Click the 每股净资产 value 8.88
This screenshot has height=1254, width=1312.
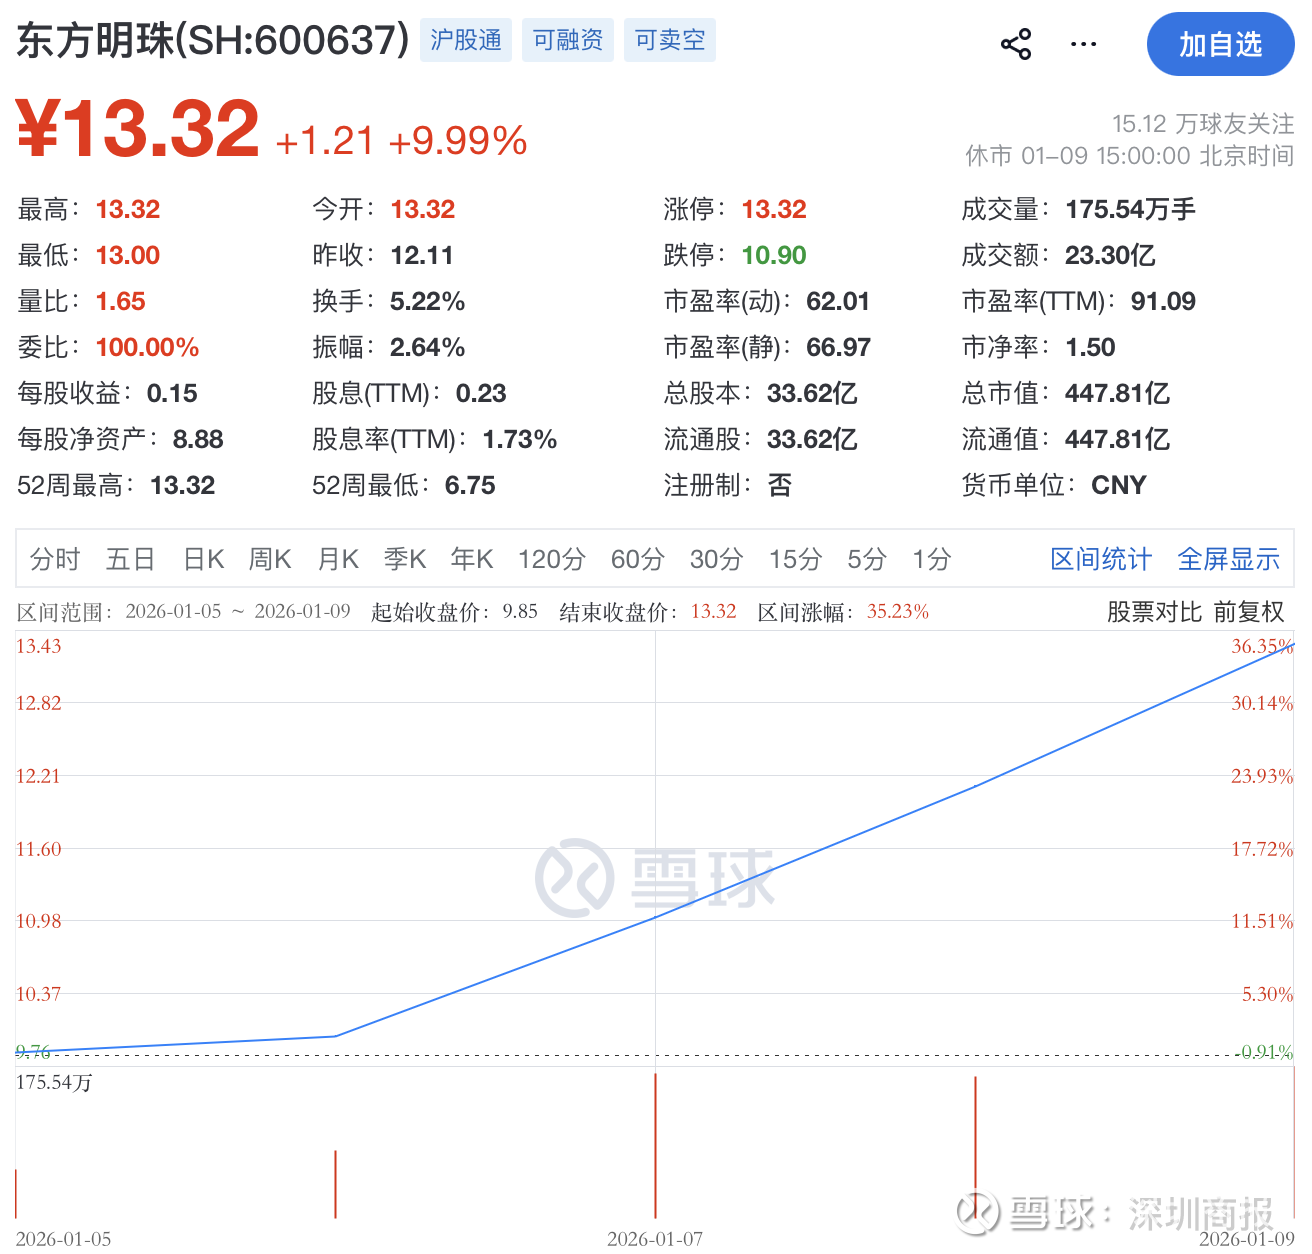pyautogui.click(x=198, y=439)
